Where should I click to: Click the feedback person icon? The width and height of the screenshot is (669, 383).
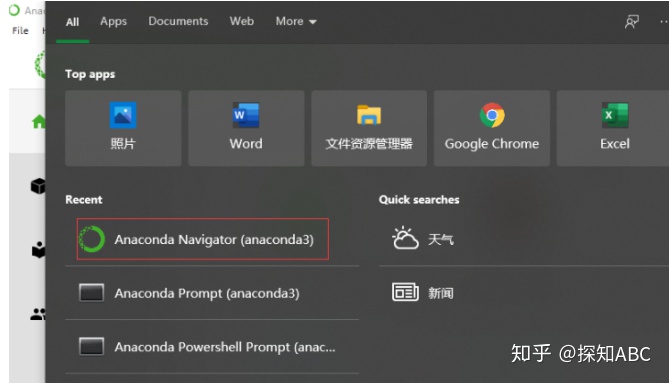pyautogui.click(x=631, y=21)
